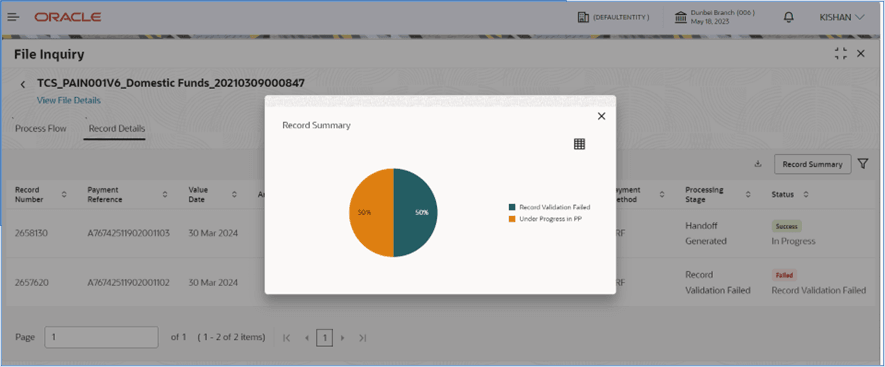Viewport: 885px width, 367px height.
Task: Close the Record Summary dialog
Action: [602, 116]
